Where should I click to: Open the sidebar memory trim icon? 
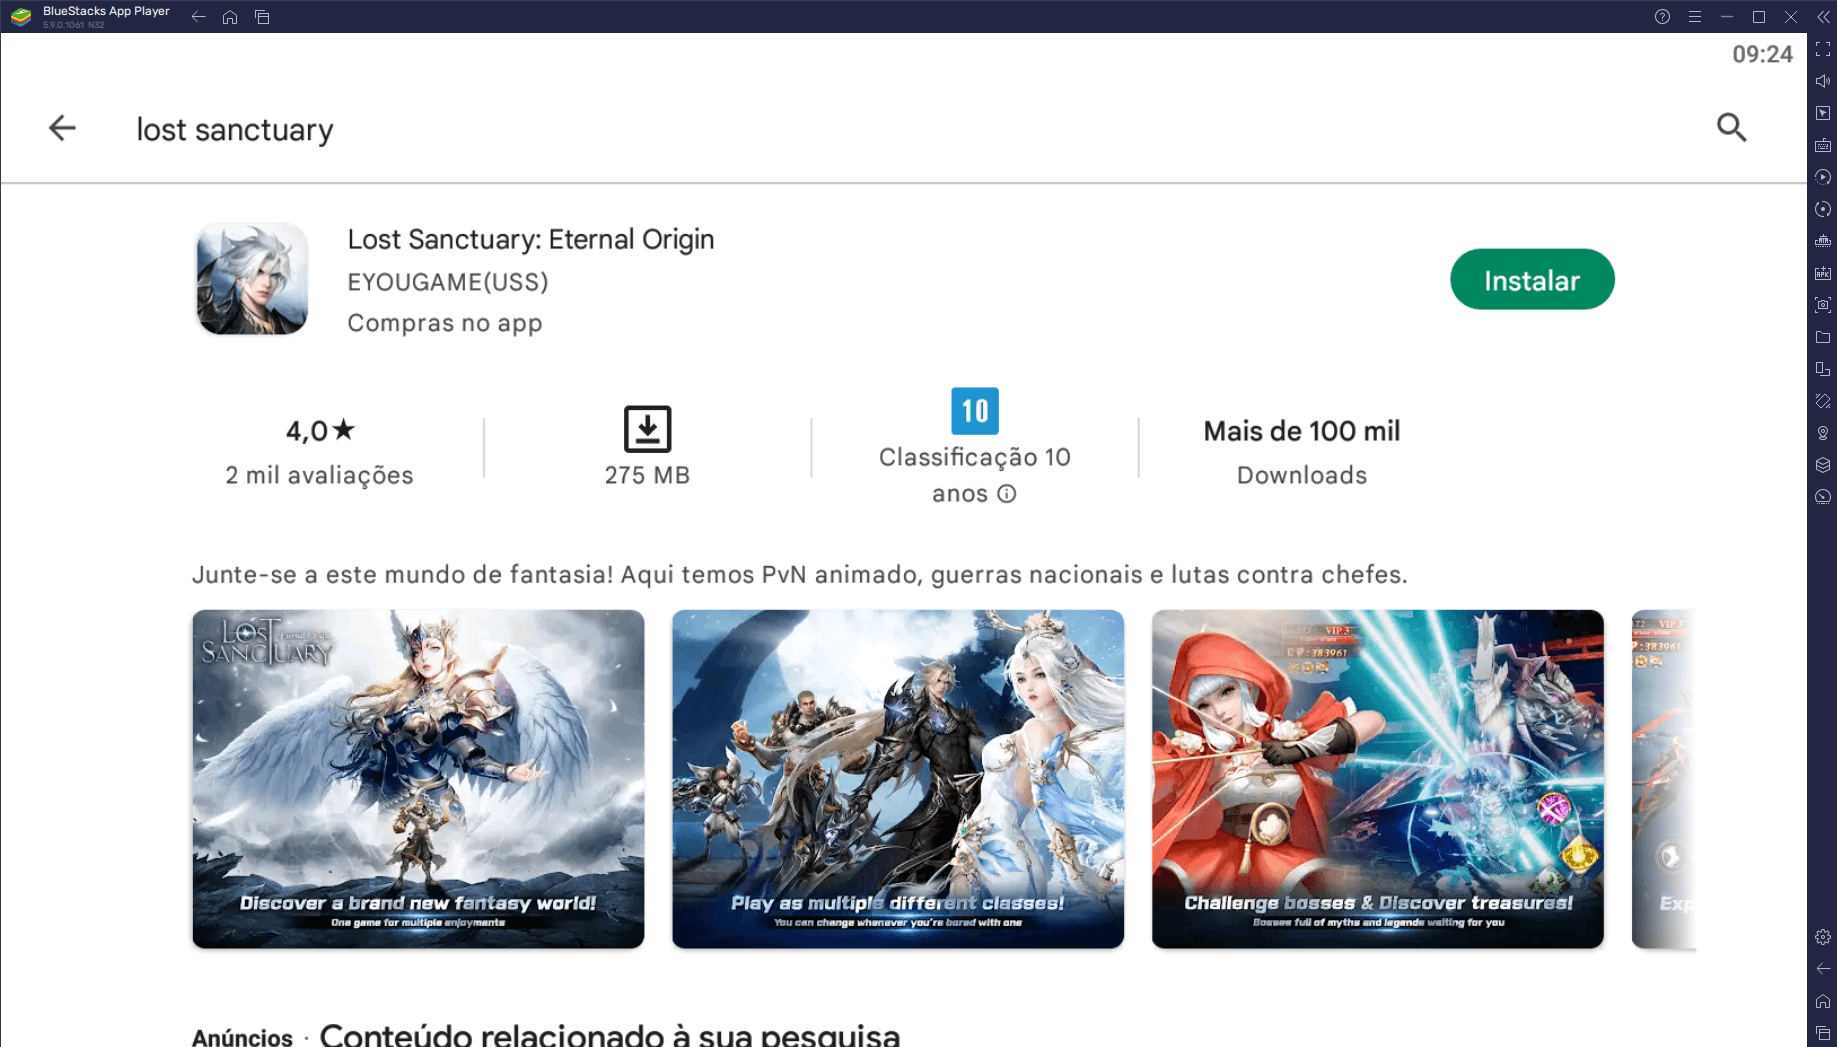point(1823,241)
